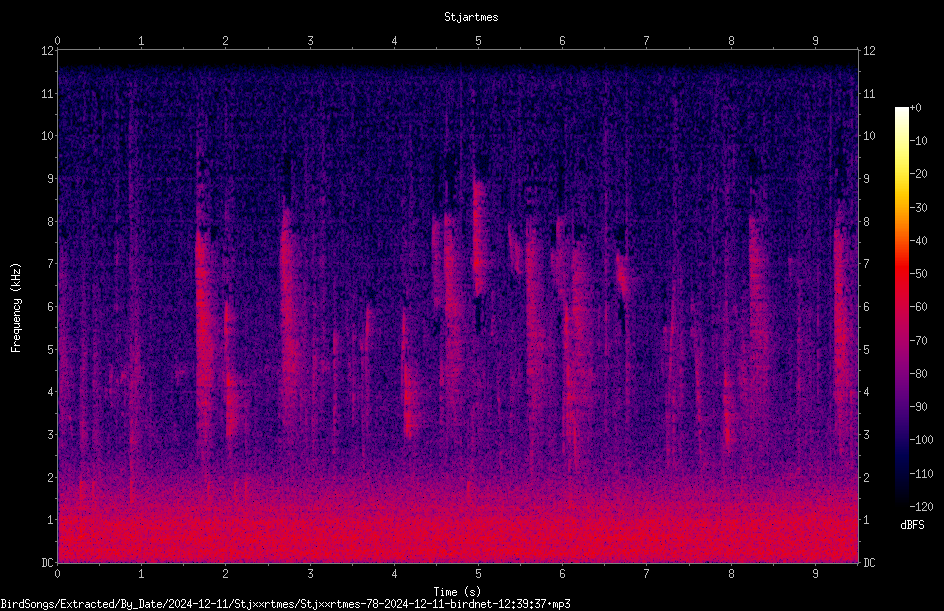Click the file path text at bottom

pyautogui.click(x=285, y=604)
